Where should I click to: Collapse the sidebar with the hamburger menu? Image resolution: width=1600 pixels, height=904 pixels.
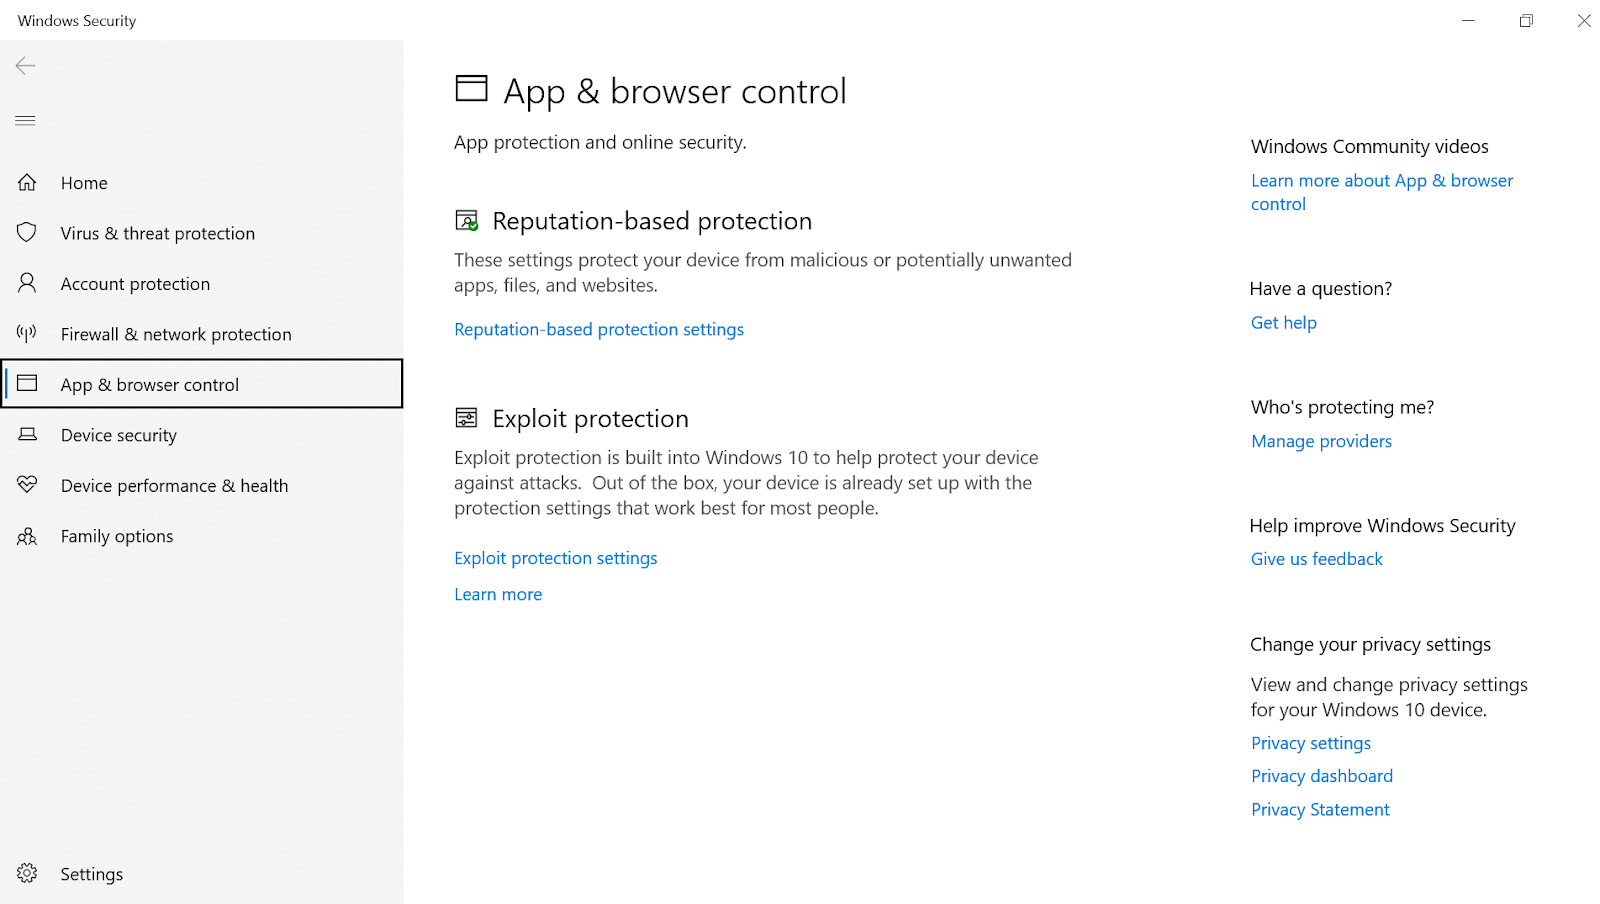[25, 120]
